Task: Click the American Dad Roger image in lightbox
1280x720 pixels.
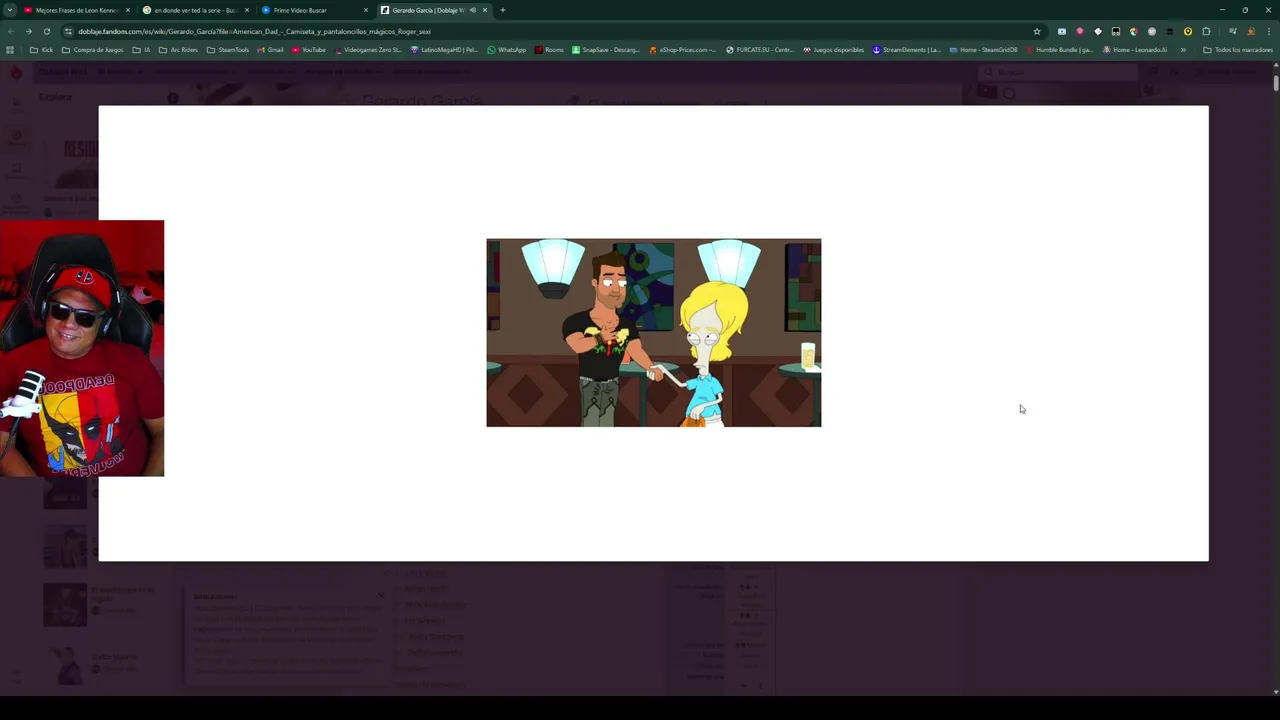Action: [x=654, y=333]
